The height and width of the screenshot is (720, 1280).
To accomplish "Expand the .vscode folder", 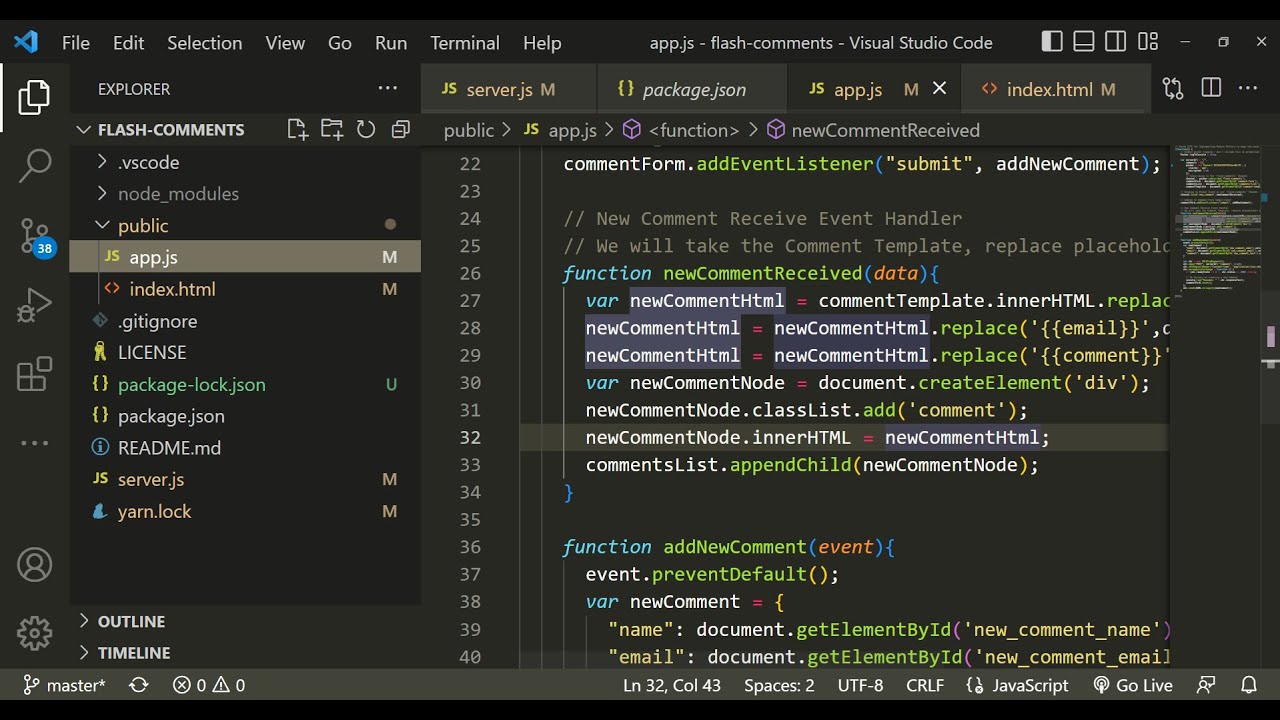I will [148, 162].
